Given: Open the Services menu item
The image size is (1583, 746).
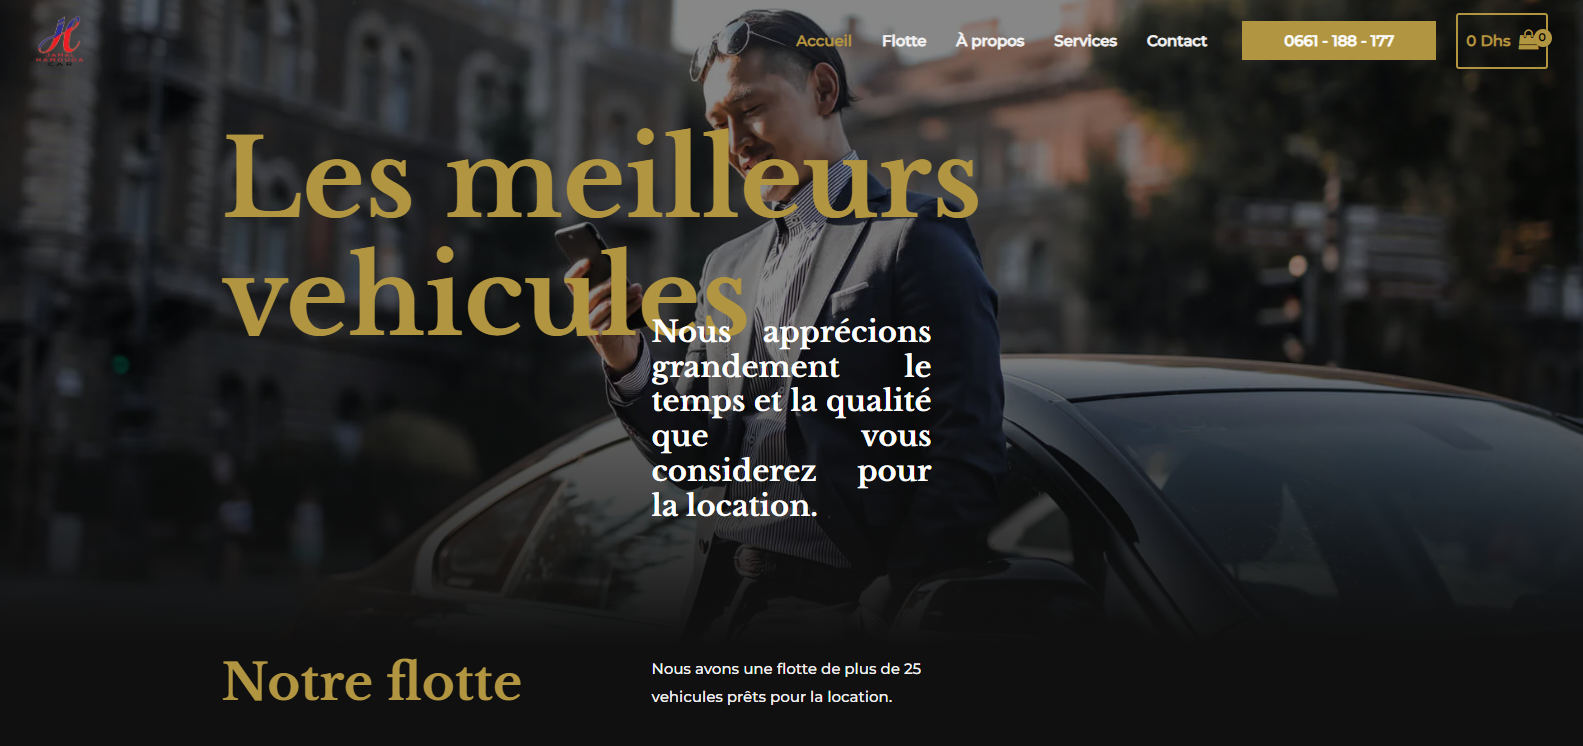Looking at the screenshot, I should 1085,41.
